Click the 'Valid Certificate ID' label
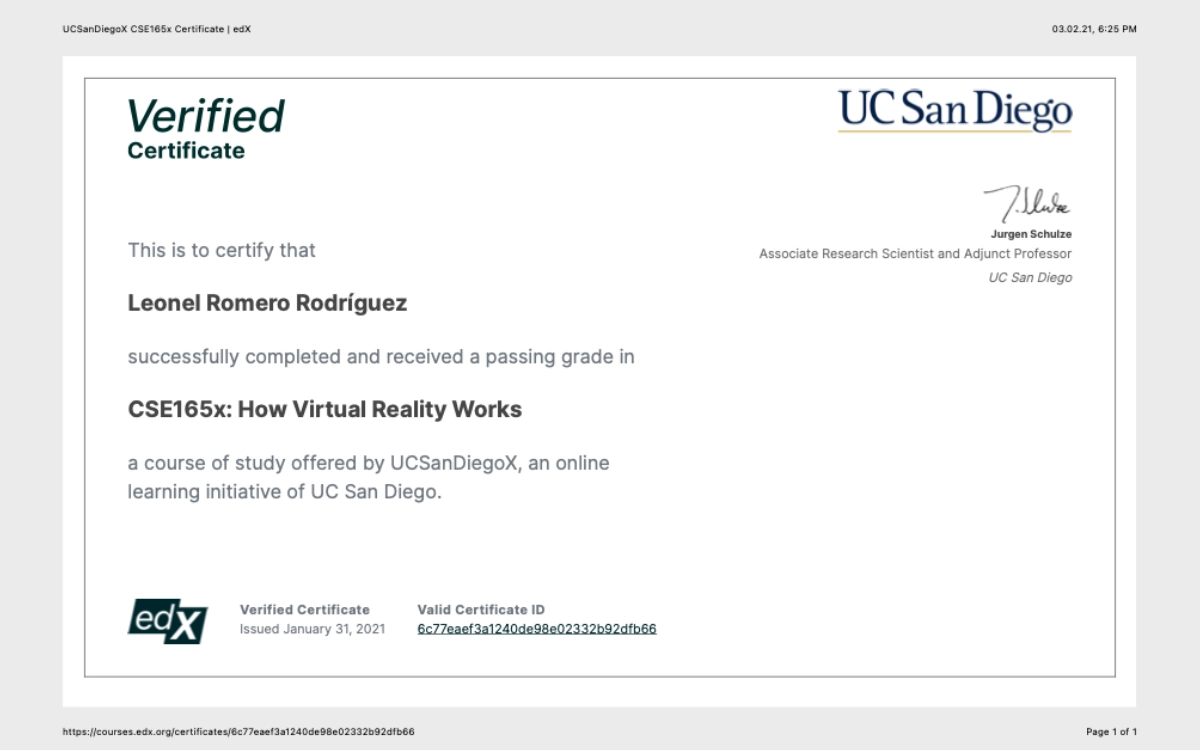1200x750 pixels. (481, 609)
